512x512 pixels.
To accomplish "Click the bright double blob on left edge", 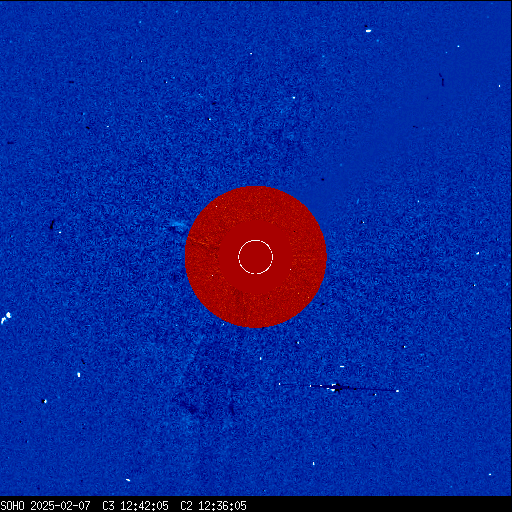I will (6, 318).
